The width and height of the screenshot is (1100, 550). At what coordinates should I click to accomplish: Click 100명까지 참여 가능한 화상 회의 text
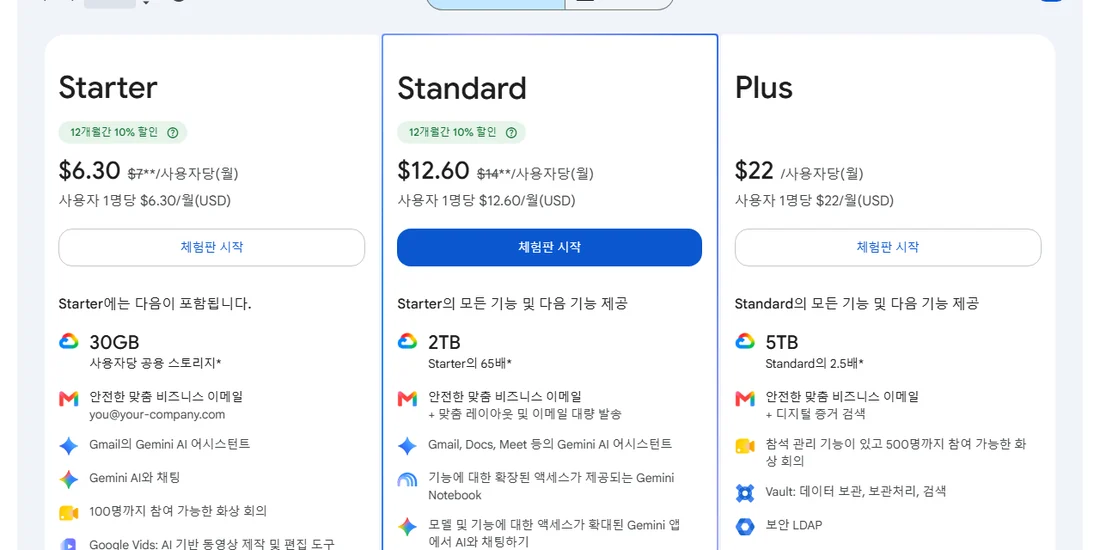click(178, 511)
